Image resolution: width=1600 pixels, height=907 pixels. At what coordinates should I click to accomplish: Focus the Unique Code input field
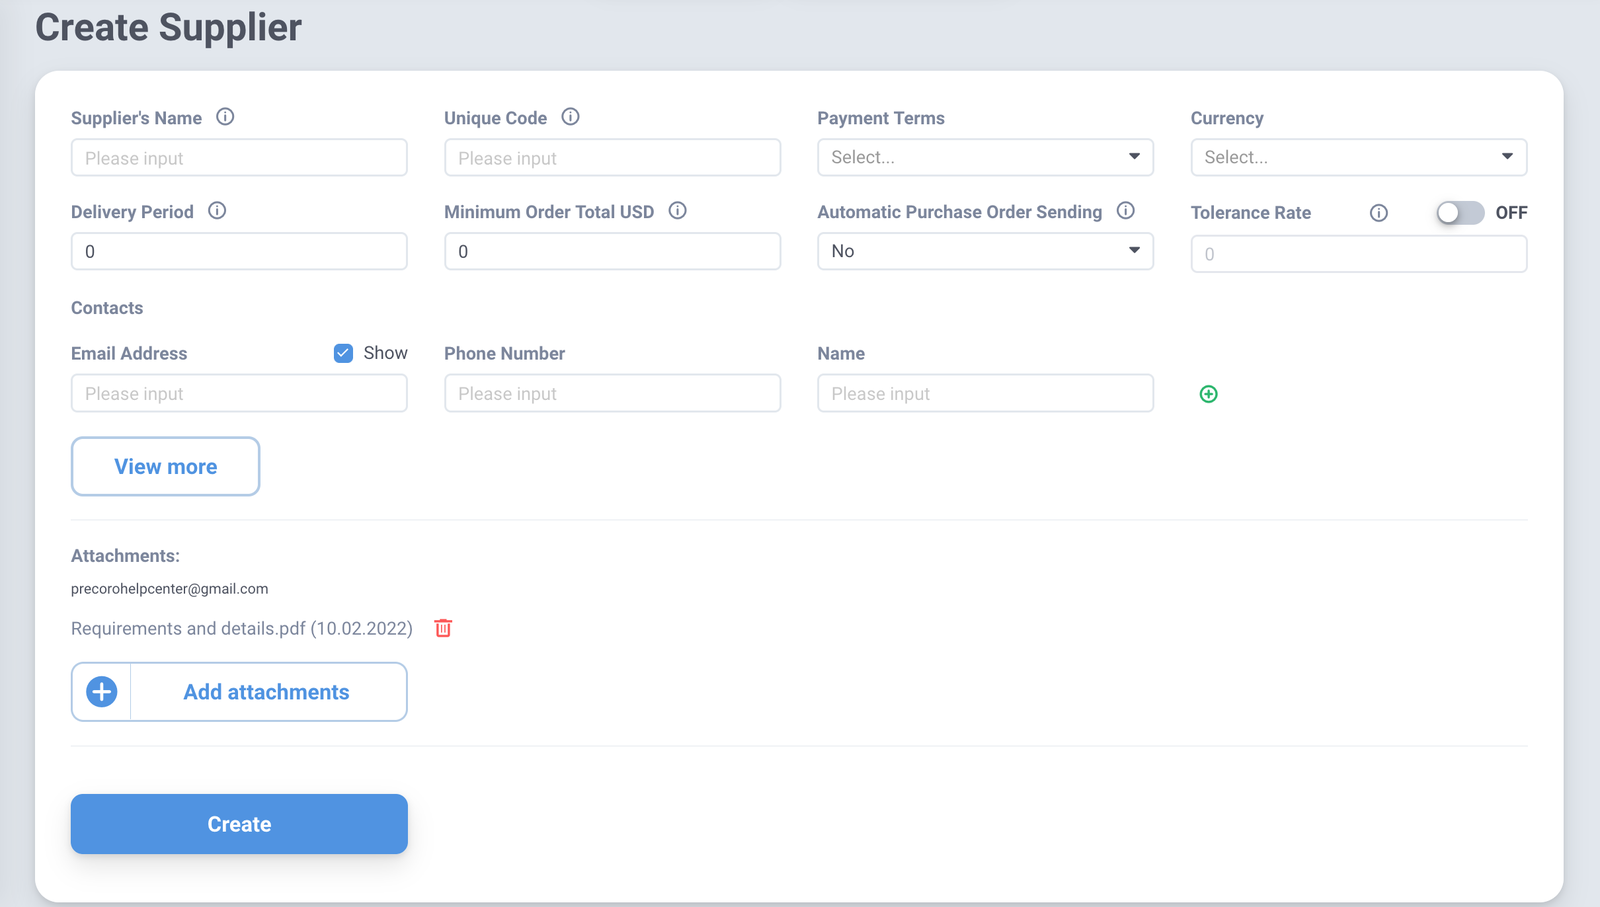point(612,157)
